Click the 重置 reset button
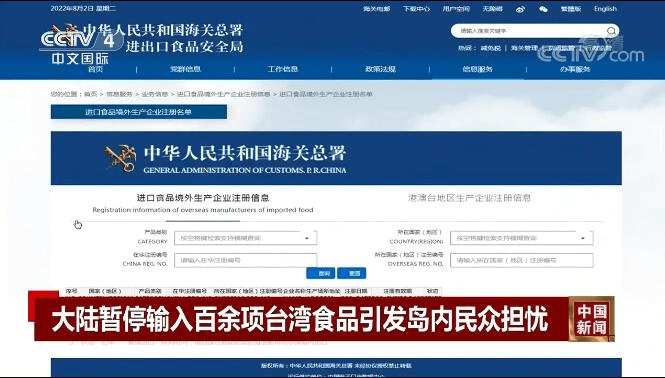This screenshot has height=378, width=665. coord(352,273)
